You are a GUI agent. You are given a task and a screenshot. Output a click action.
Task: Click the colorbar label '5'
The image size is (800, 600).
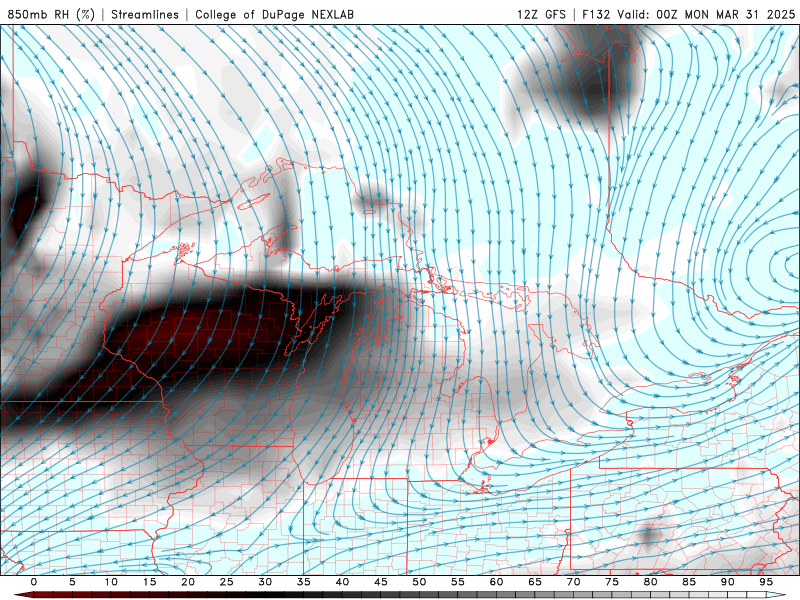pos(72,582)
